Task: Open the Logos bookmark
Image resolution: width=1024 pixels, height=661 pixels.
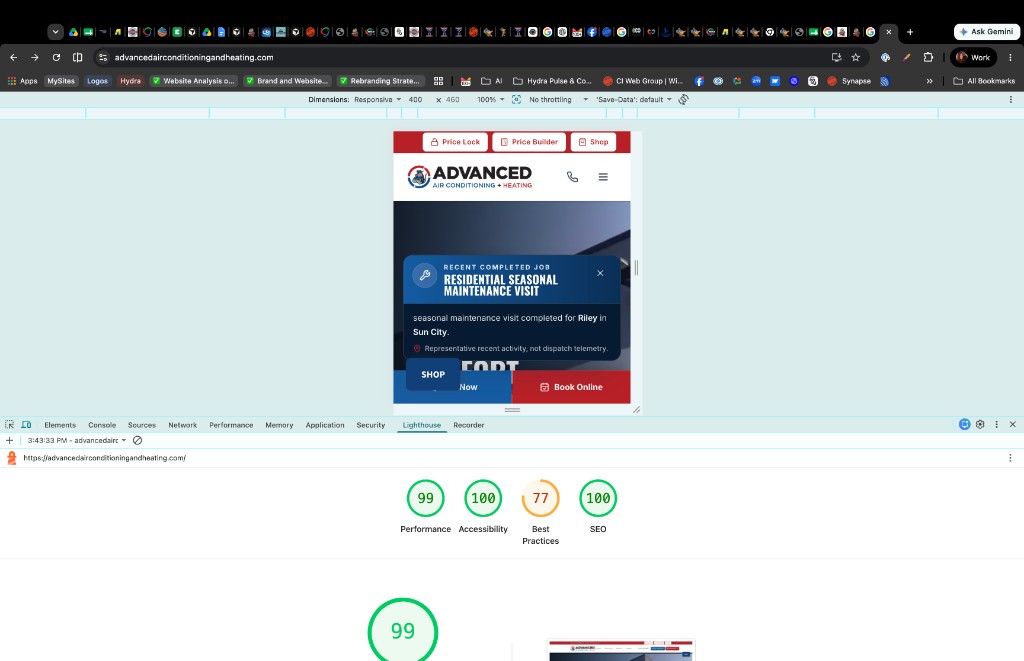Action: tap(97, 81)
